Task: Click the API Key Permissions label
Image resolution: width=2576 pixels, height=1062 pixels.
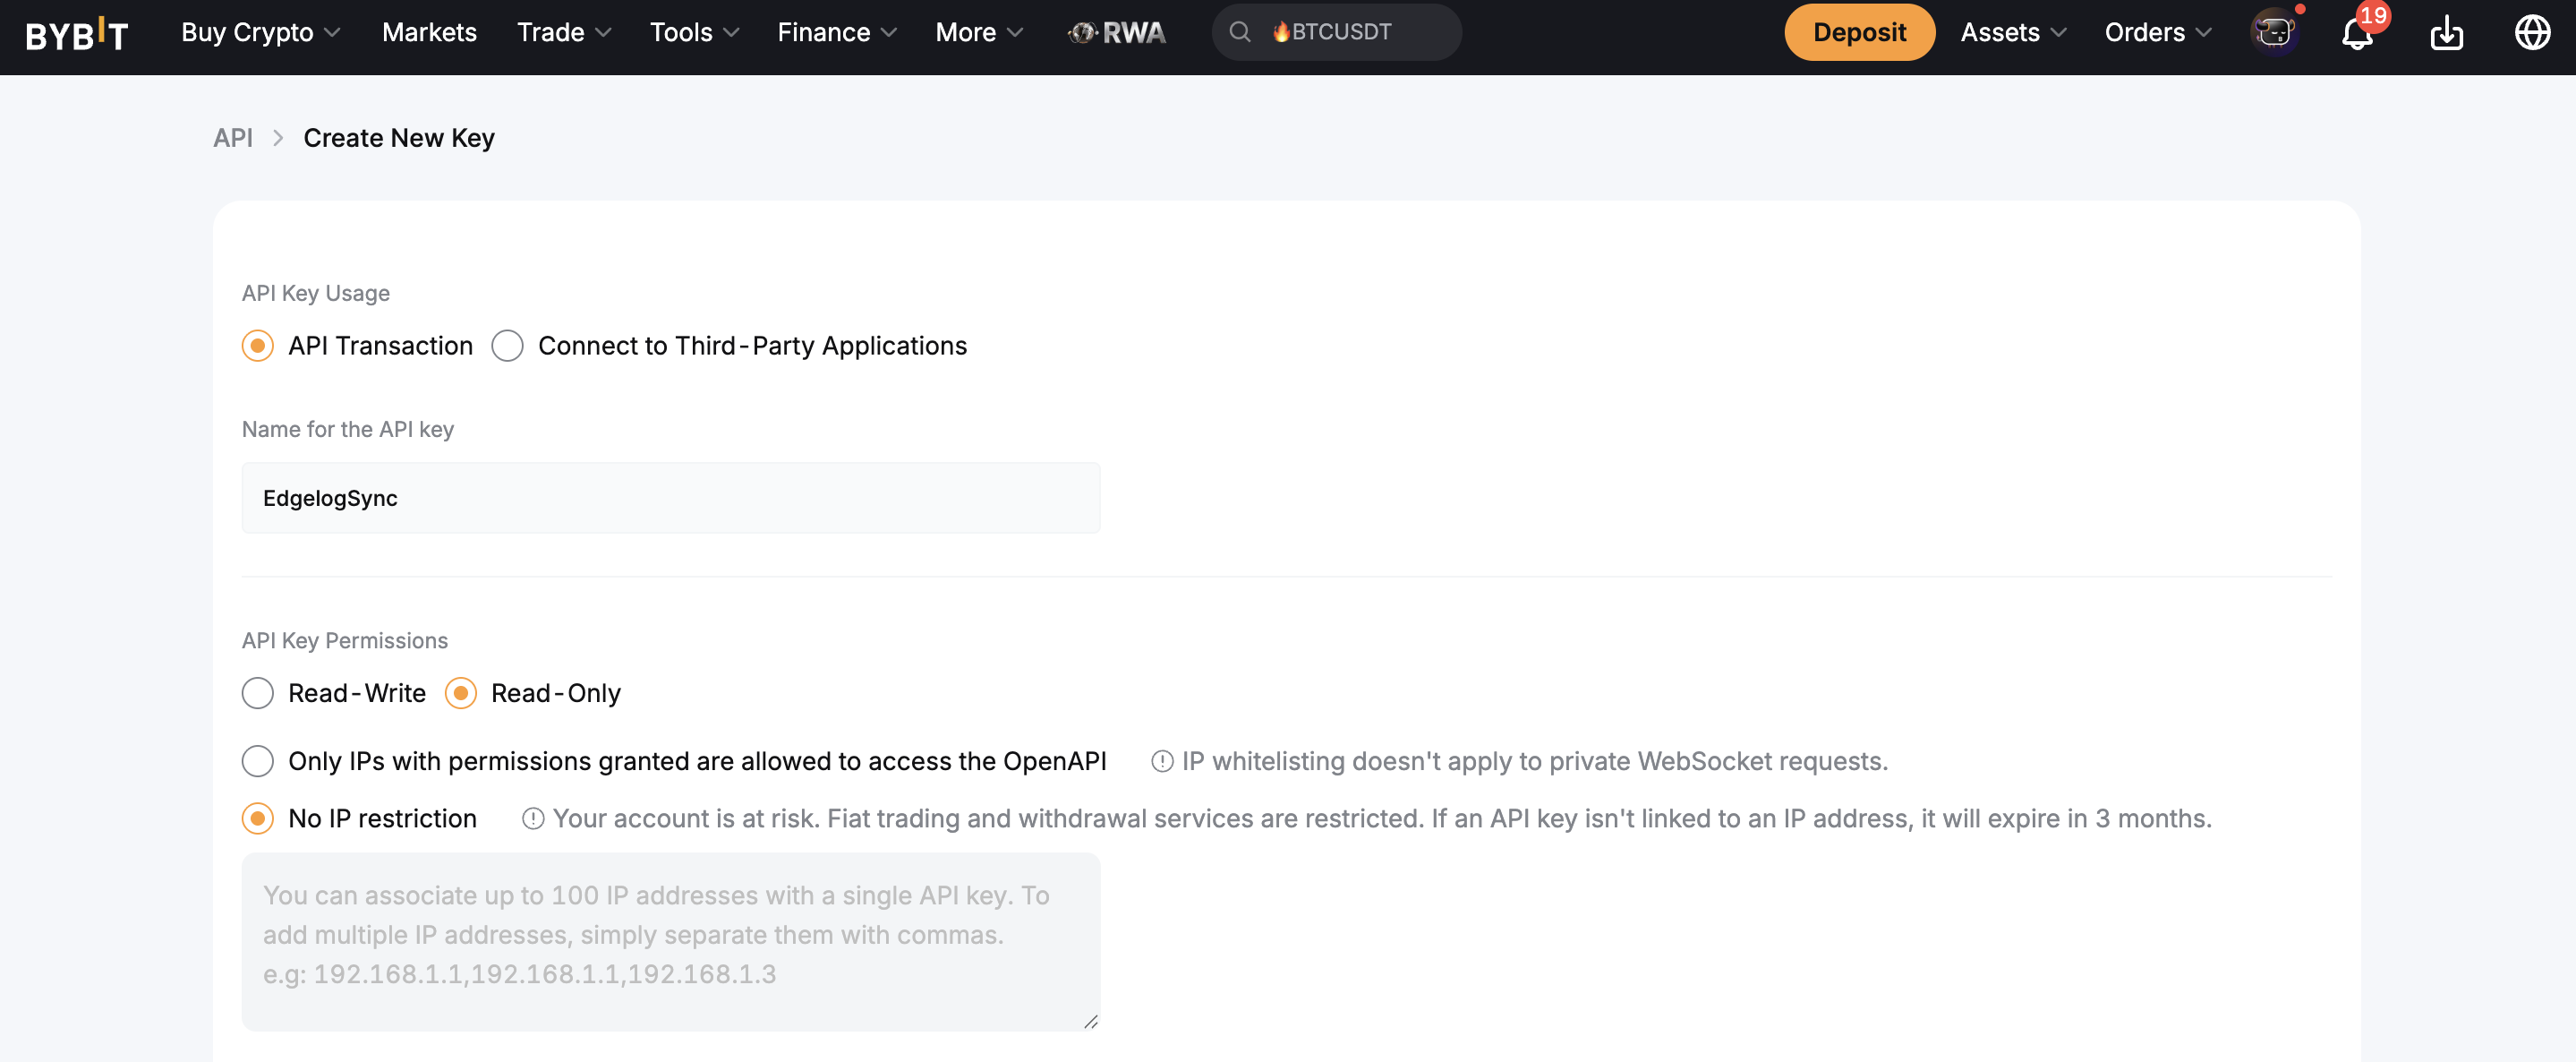Action: [x=345, y=641]
